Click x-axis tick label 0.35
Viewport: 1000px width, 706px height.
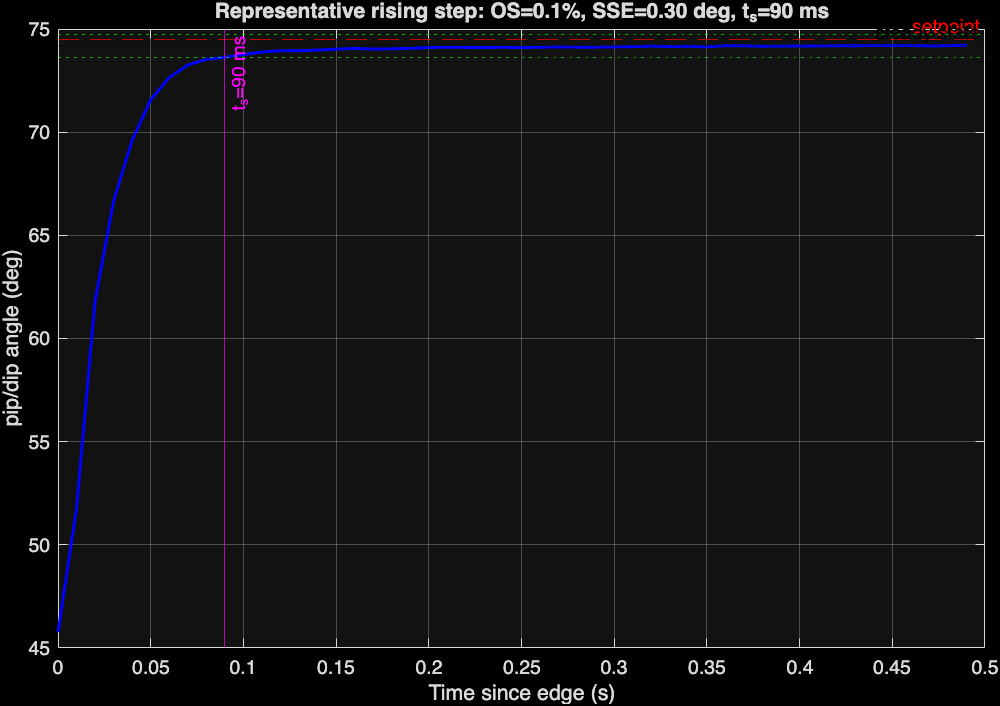tap(707, 668)
